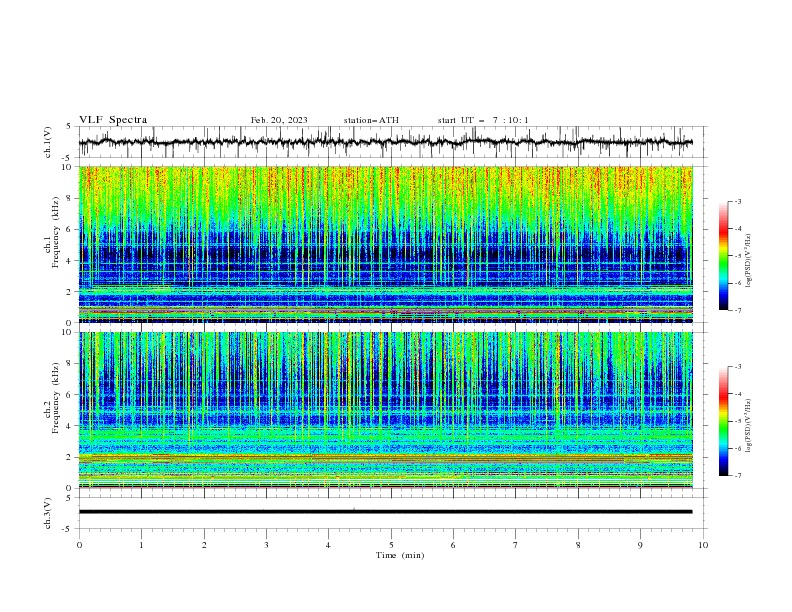Click the "ch.1(V)" axis label
Screen dimensions: 792x612
[x=48, y=142]
